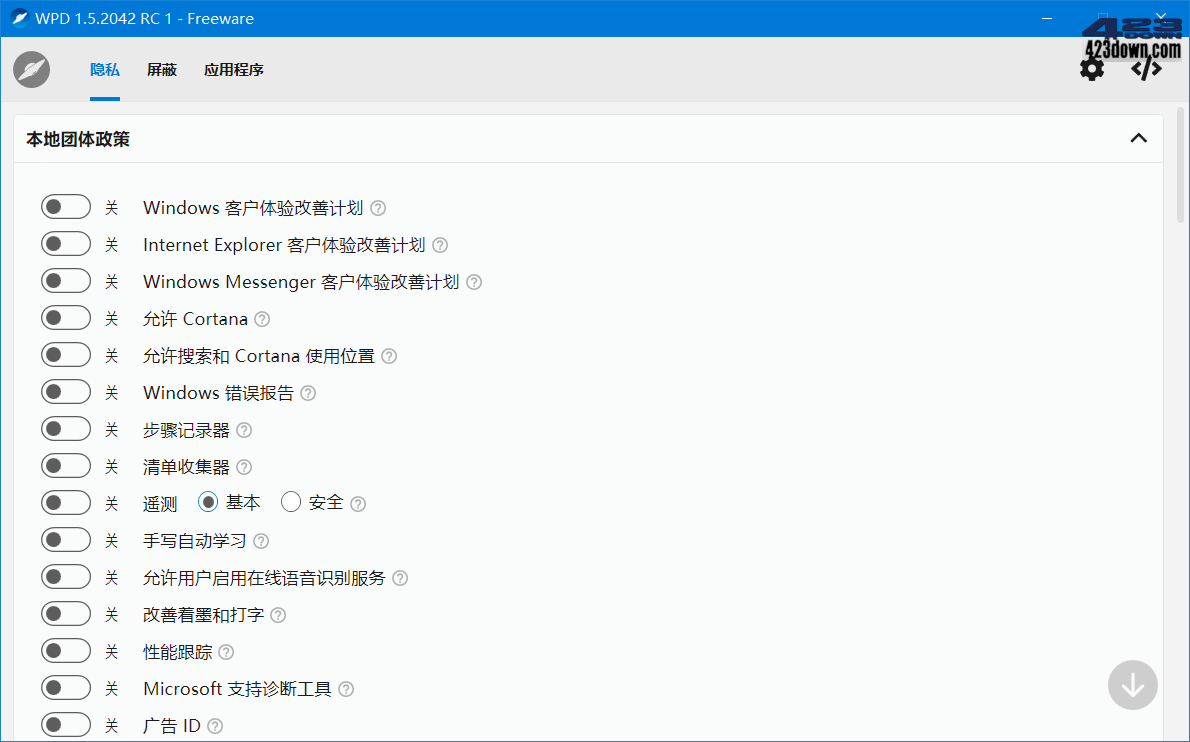Click the scroll-down arrow button
The image size is (1190, 742).
coord(1132,685)
